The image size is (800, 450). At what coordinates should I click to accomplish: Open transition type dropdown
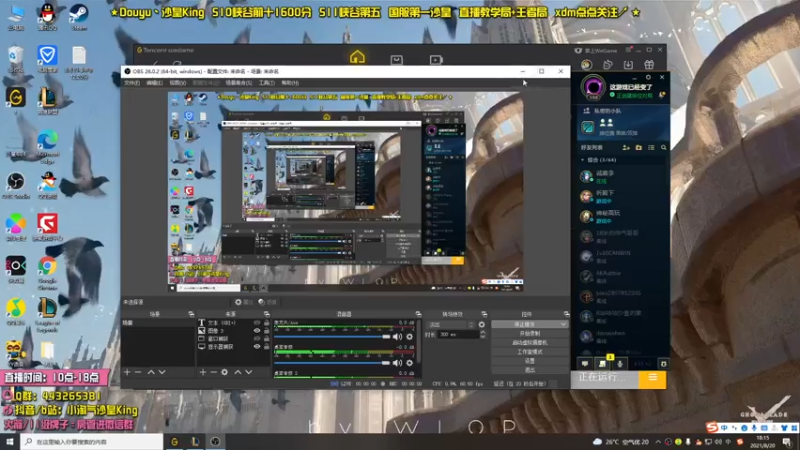coord(451,324)
